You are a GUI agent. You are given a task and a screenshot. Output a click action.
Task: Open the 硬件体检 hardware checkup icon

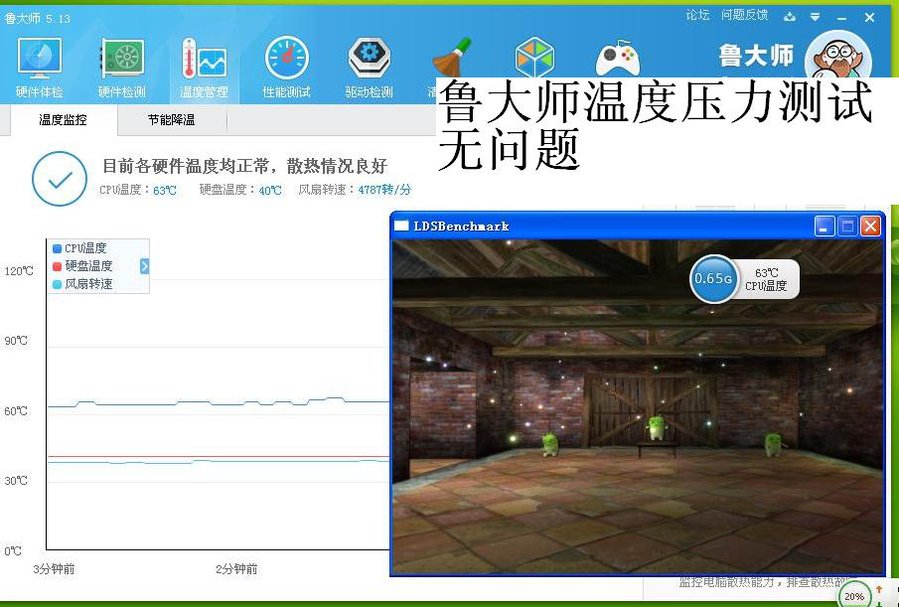(x=39, y=66)
